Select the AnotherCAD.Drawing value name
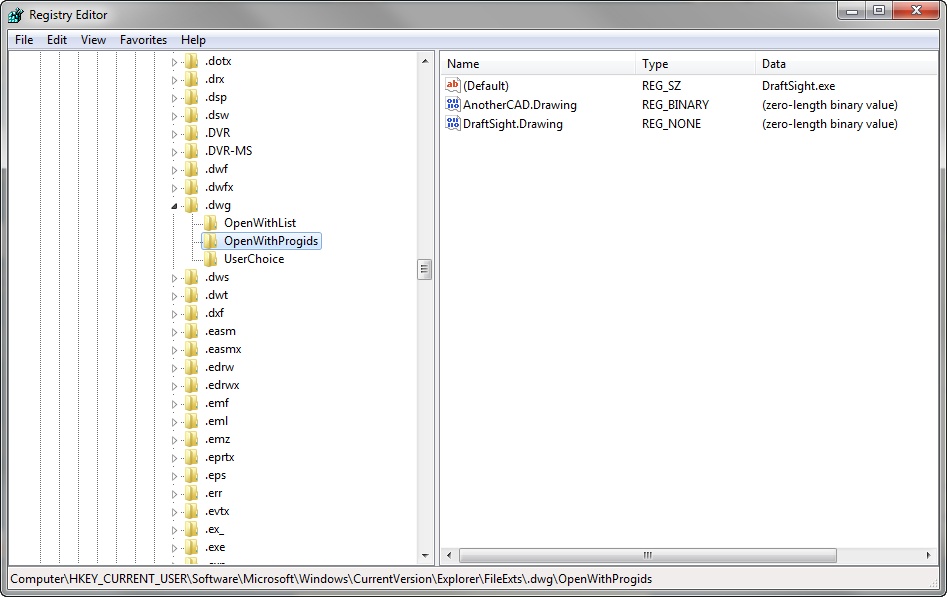The height and width of the screenshot is (597, 947). click(519, 105)
